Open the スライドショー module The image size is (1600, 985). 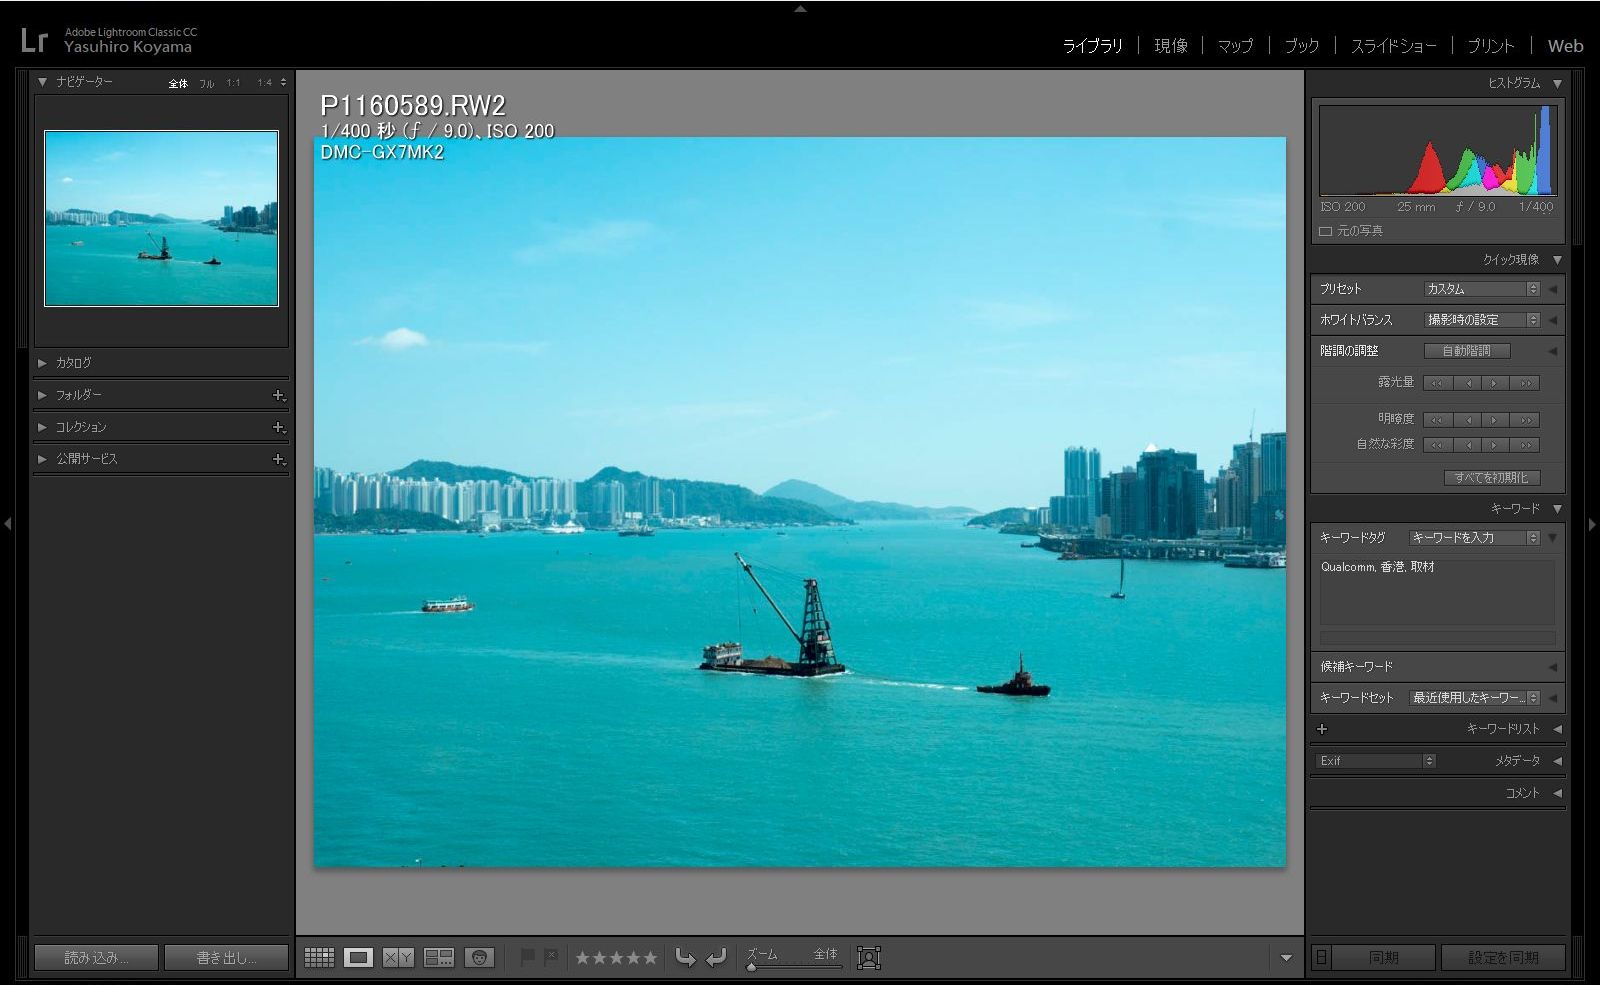tap(1392, 45)
